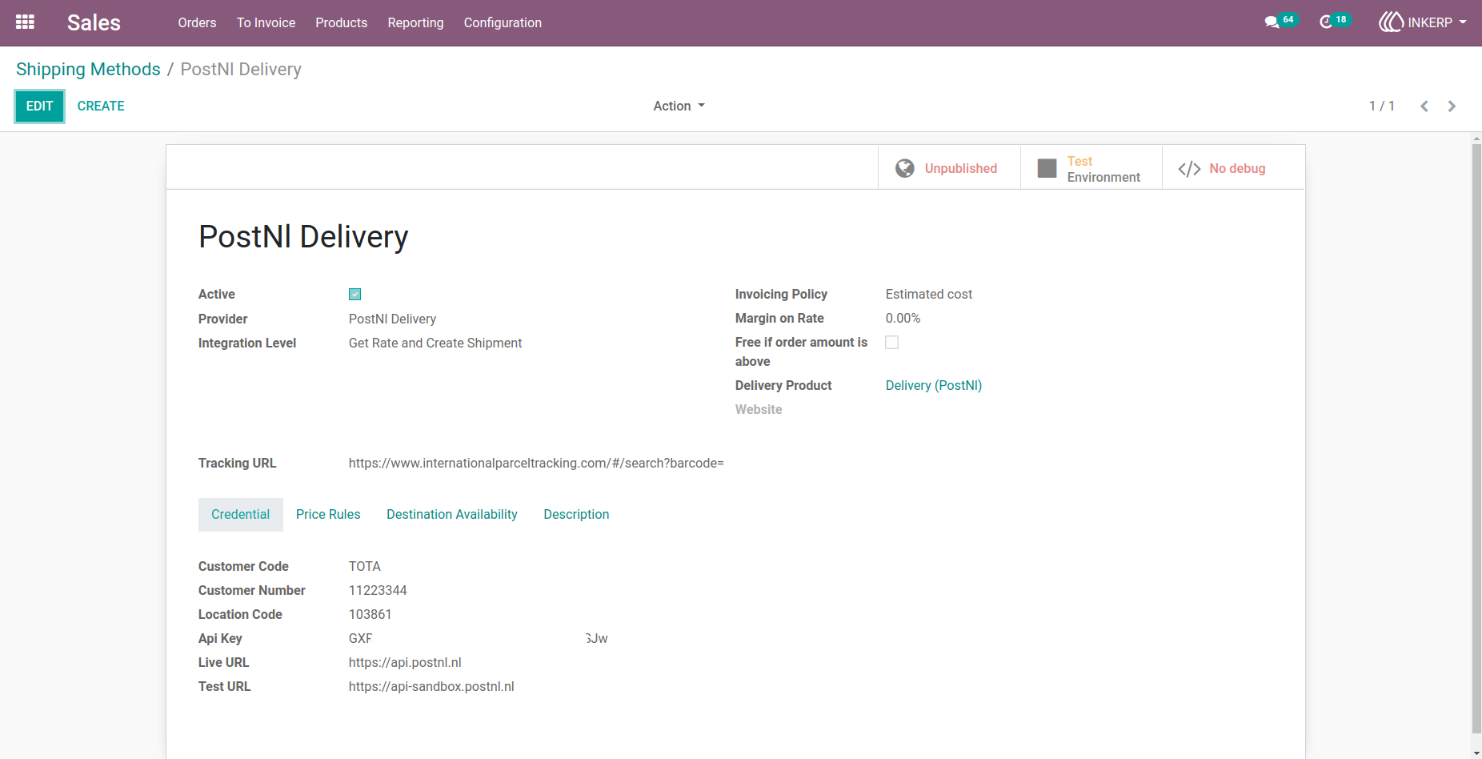Open the Configuration menu
Viewport: 1482px width, 759px height.
click(x=503, y=22)
